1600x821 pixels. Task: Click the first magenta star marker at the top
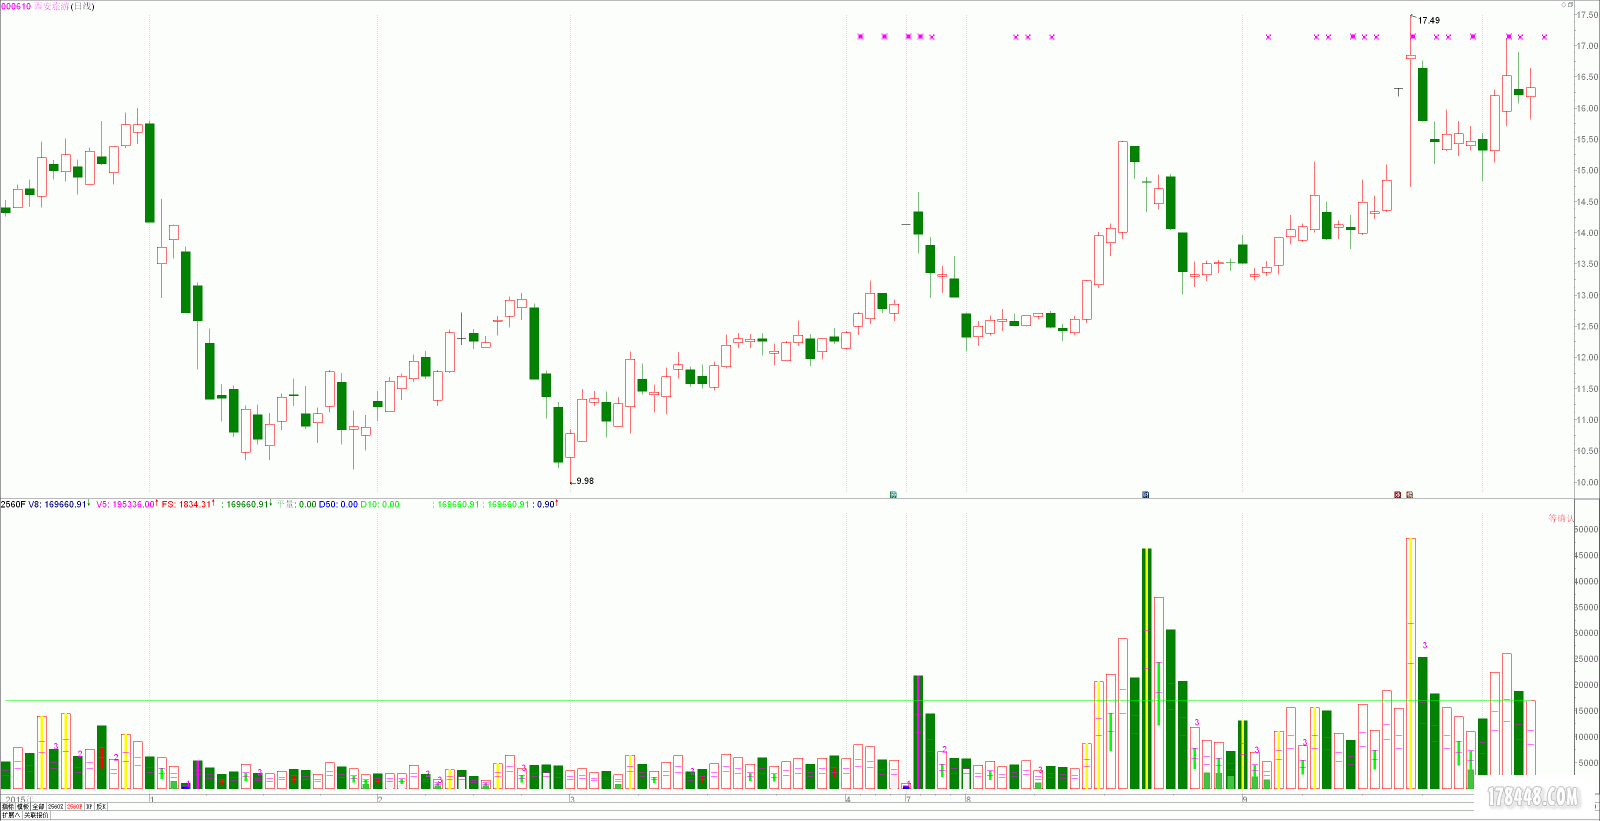(860, 37)
